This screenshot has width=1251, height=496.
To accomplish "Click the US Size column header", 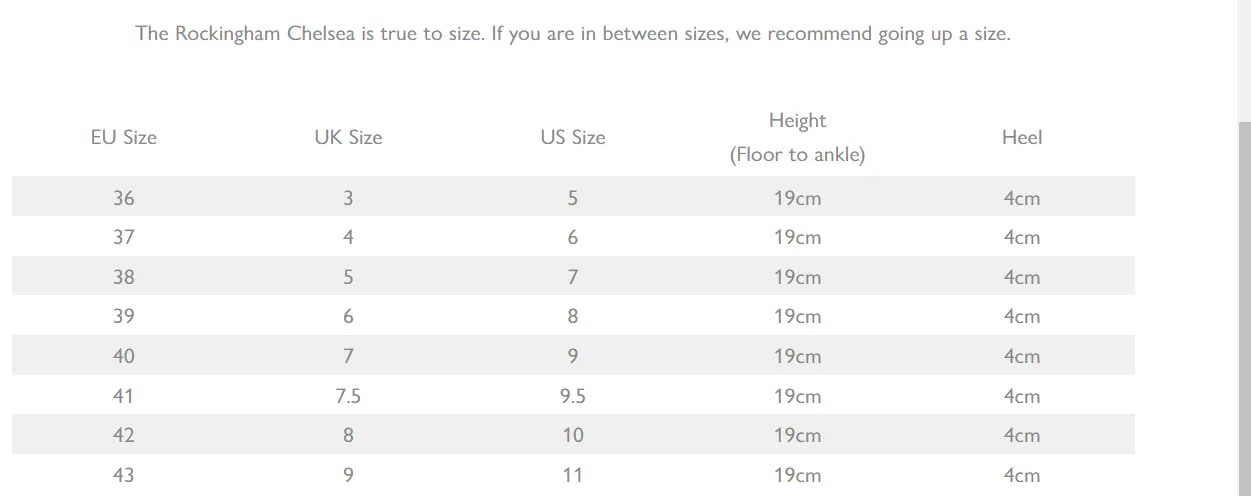I will pyautogui.click(x=573, y=137).
